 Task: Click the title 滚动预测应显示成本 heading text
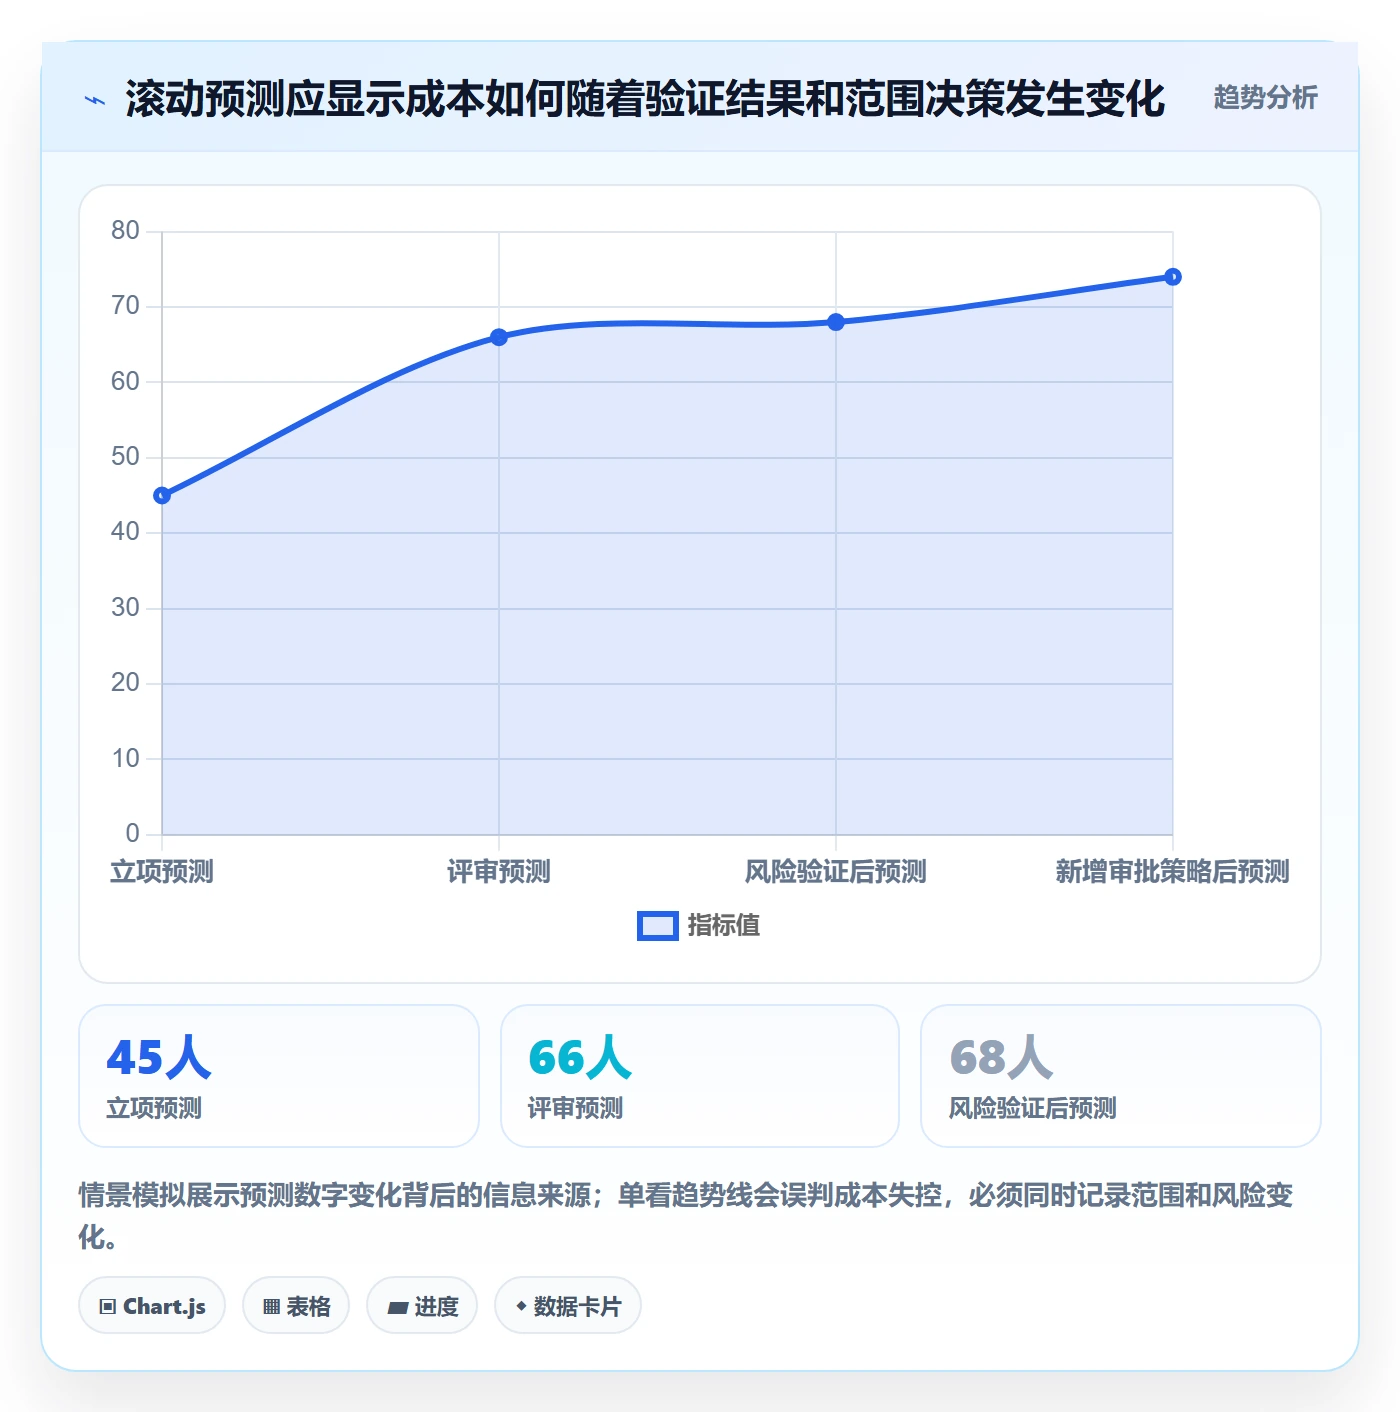[x=645, y=99]
